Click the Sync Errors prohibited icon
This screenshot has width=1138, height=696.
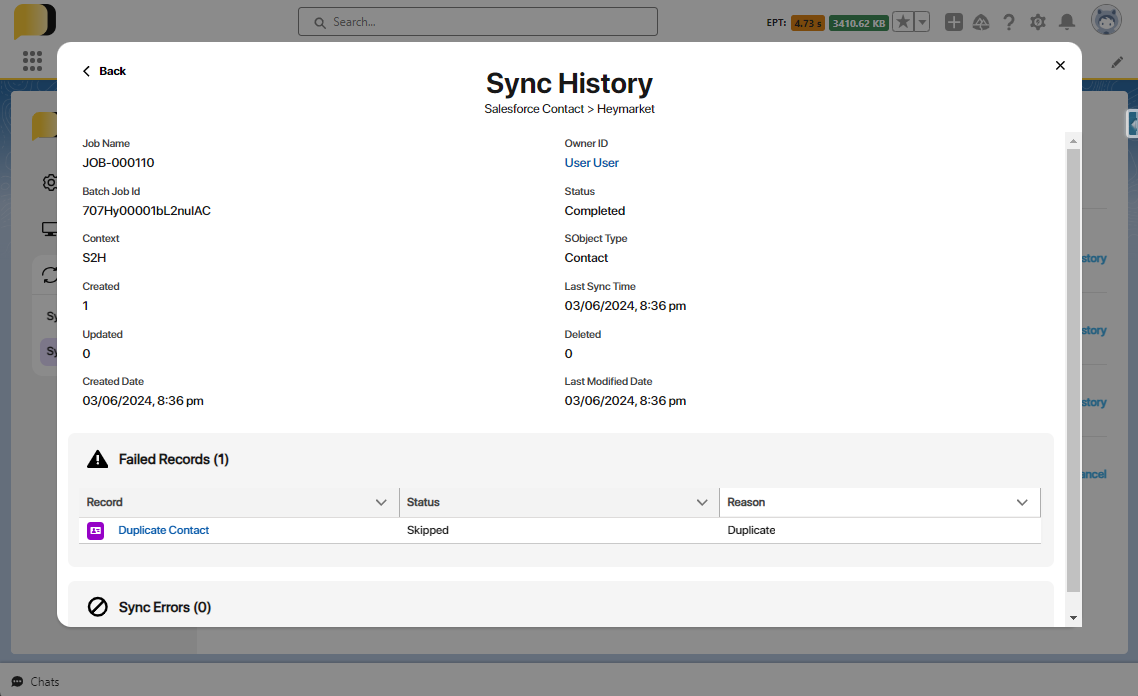pos(97,607)
